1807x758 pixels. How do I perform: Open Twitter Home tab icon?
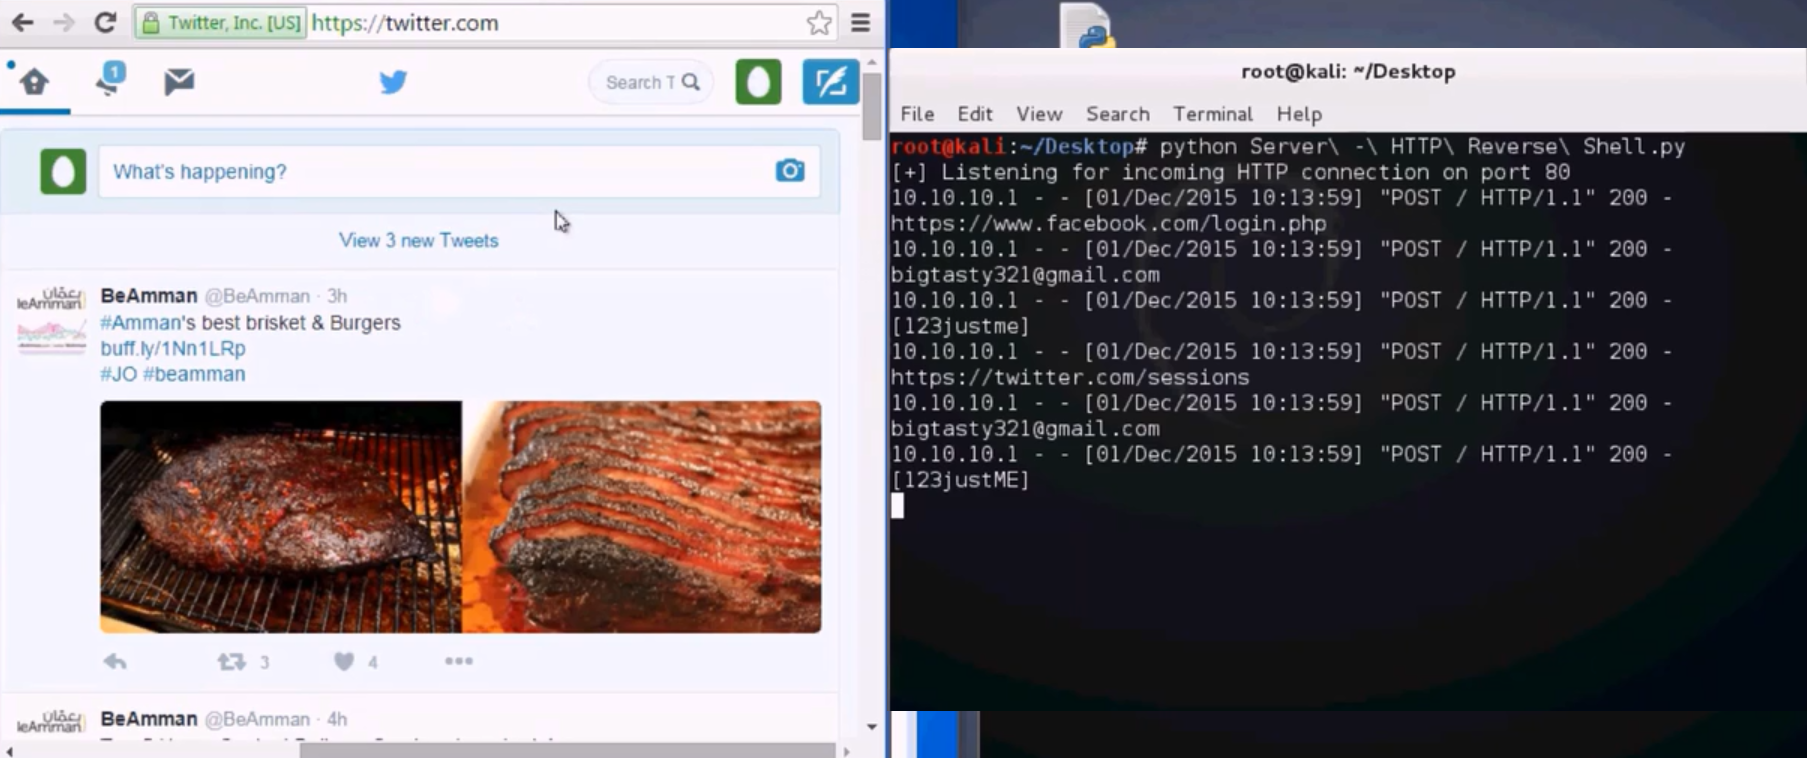pos(35,82)
